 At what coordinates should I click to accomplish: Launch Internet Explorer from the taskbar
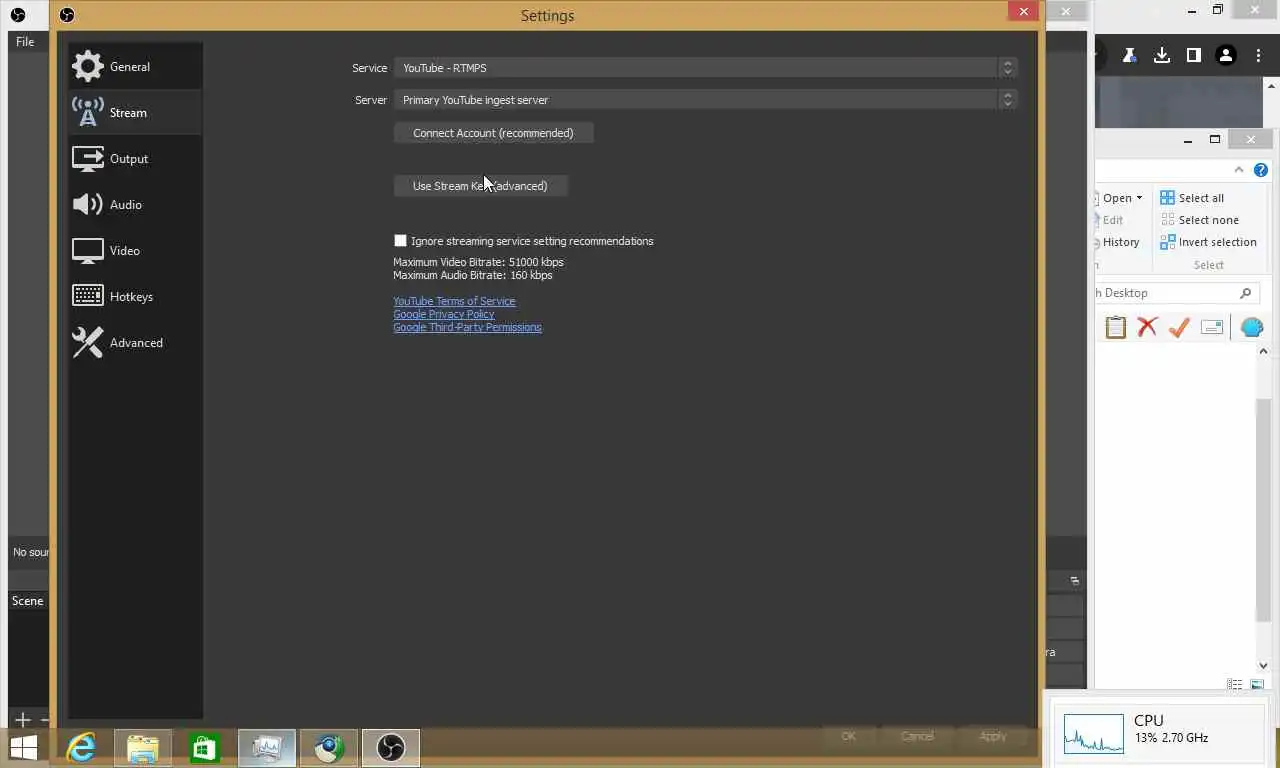(81, 747)
